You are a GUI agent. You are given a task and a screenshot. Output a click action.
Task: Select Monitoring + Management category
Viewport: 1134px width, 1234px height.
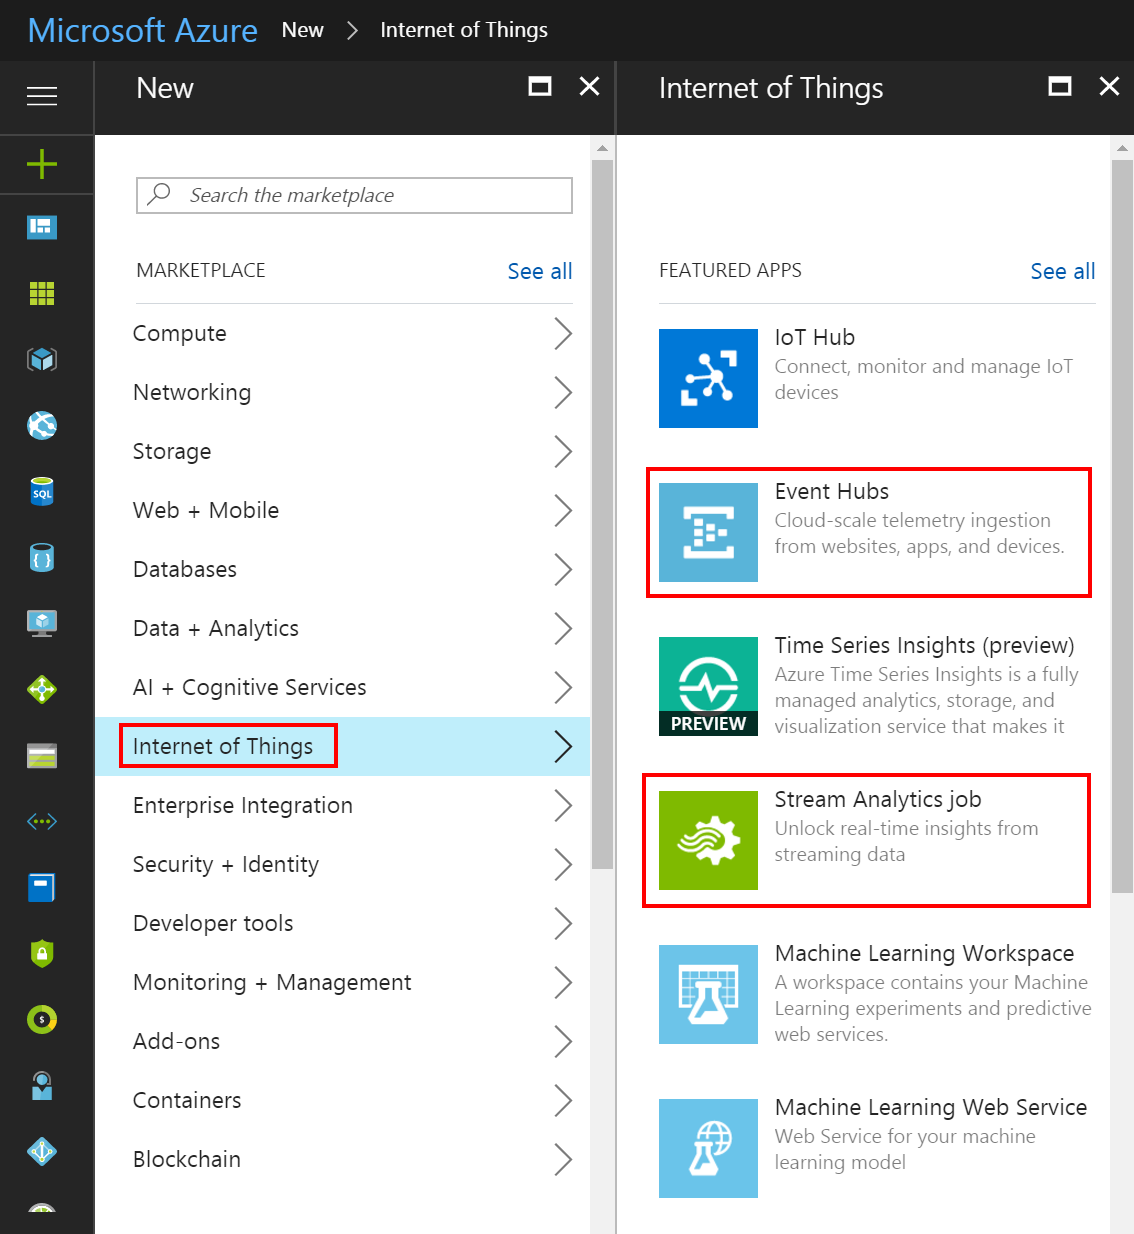(342, 982)
